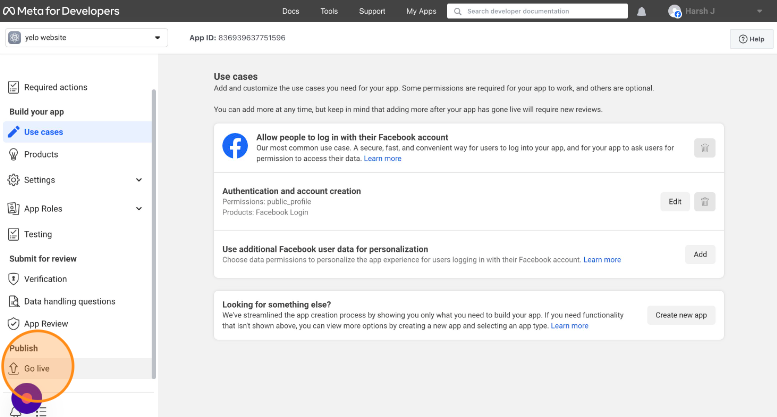Click the Harsh J username text

click(700, 11)
